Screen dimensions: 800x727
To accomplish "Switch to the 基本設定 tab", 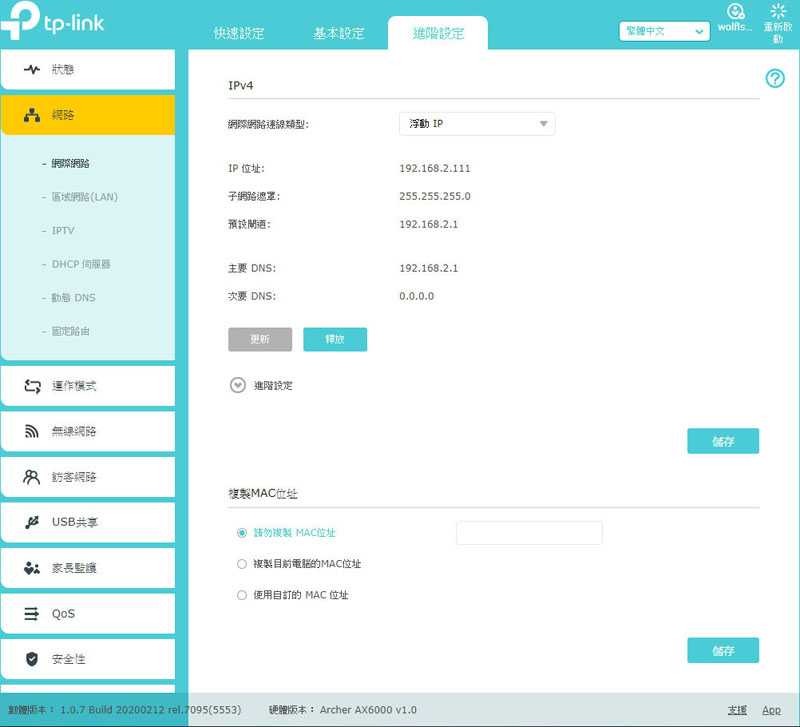I will (339, 34).
